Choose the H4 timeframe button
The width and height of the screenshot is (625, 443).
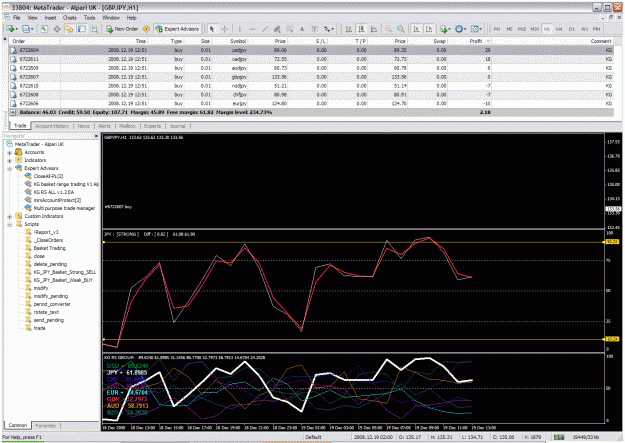(559, 29)
